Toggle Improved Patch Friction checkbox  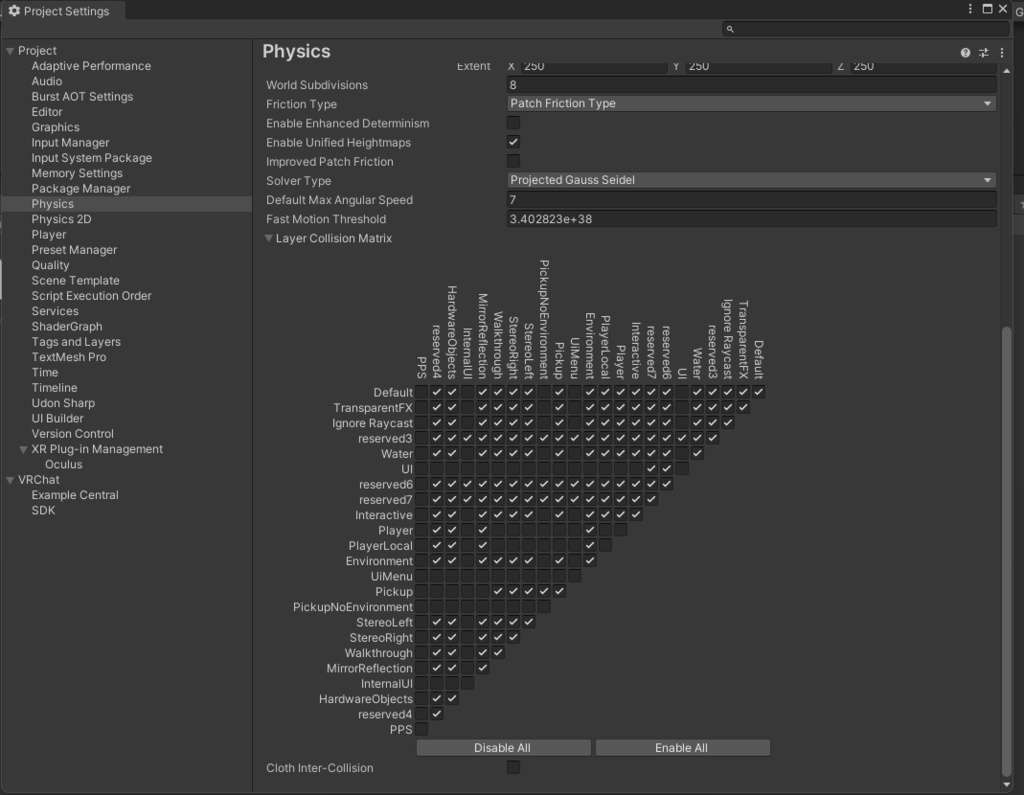point(513,161)
